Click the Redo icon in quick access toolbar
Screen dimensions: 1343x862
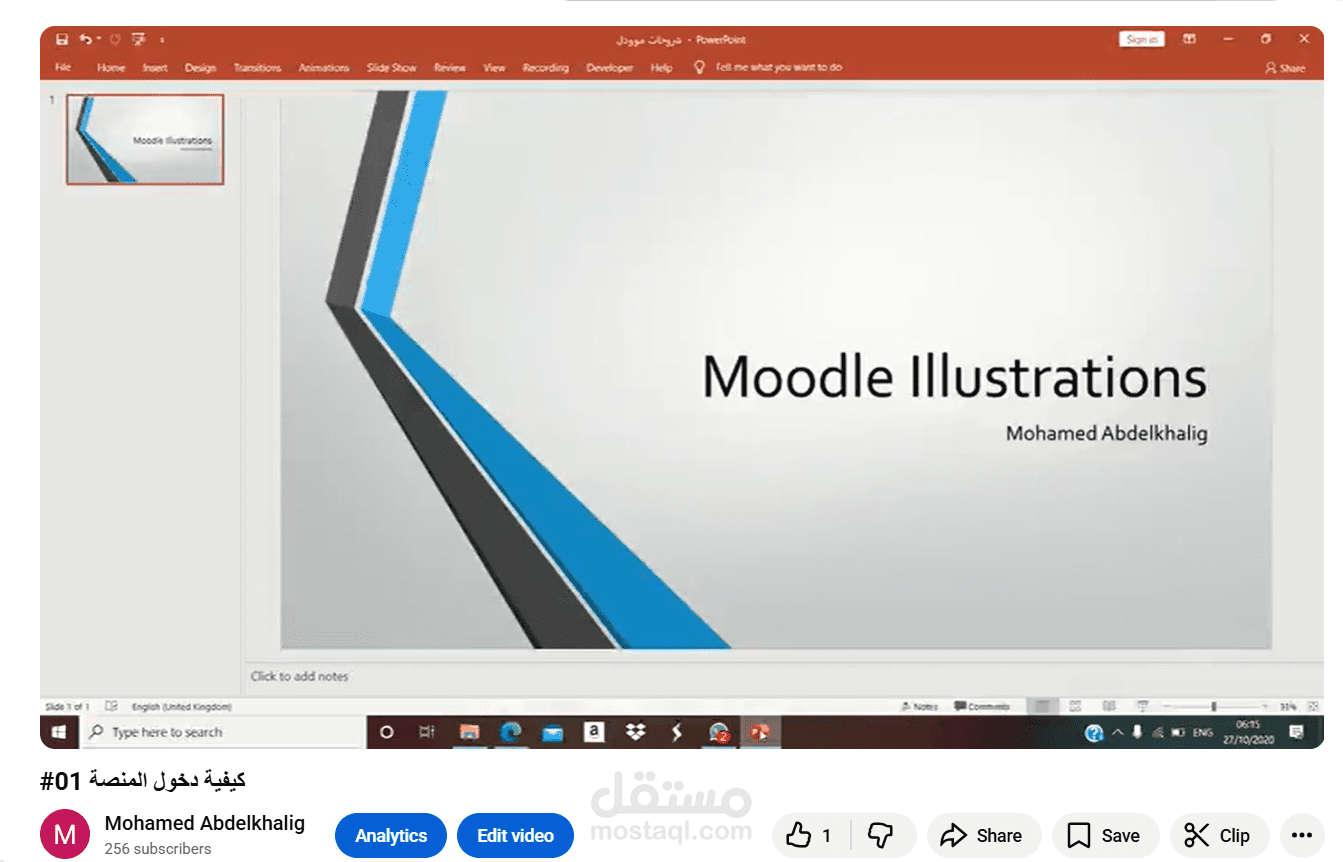(x=115, y=40)
